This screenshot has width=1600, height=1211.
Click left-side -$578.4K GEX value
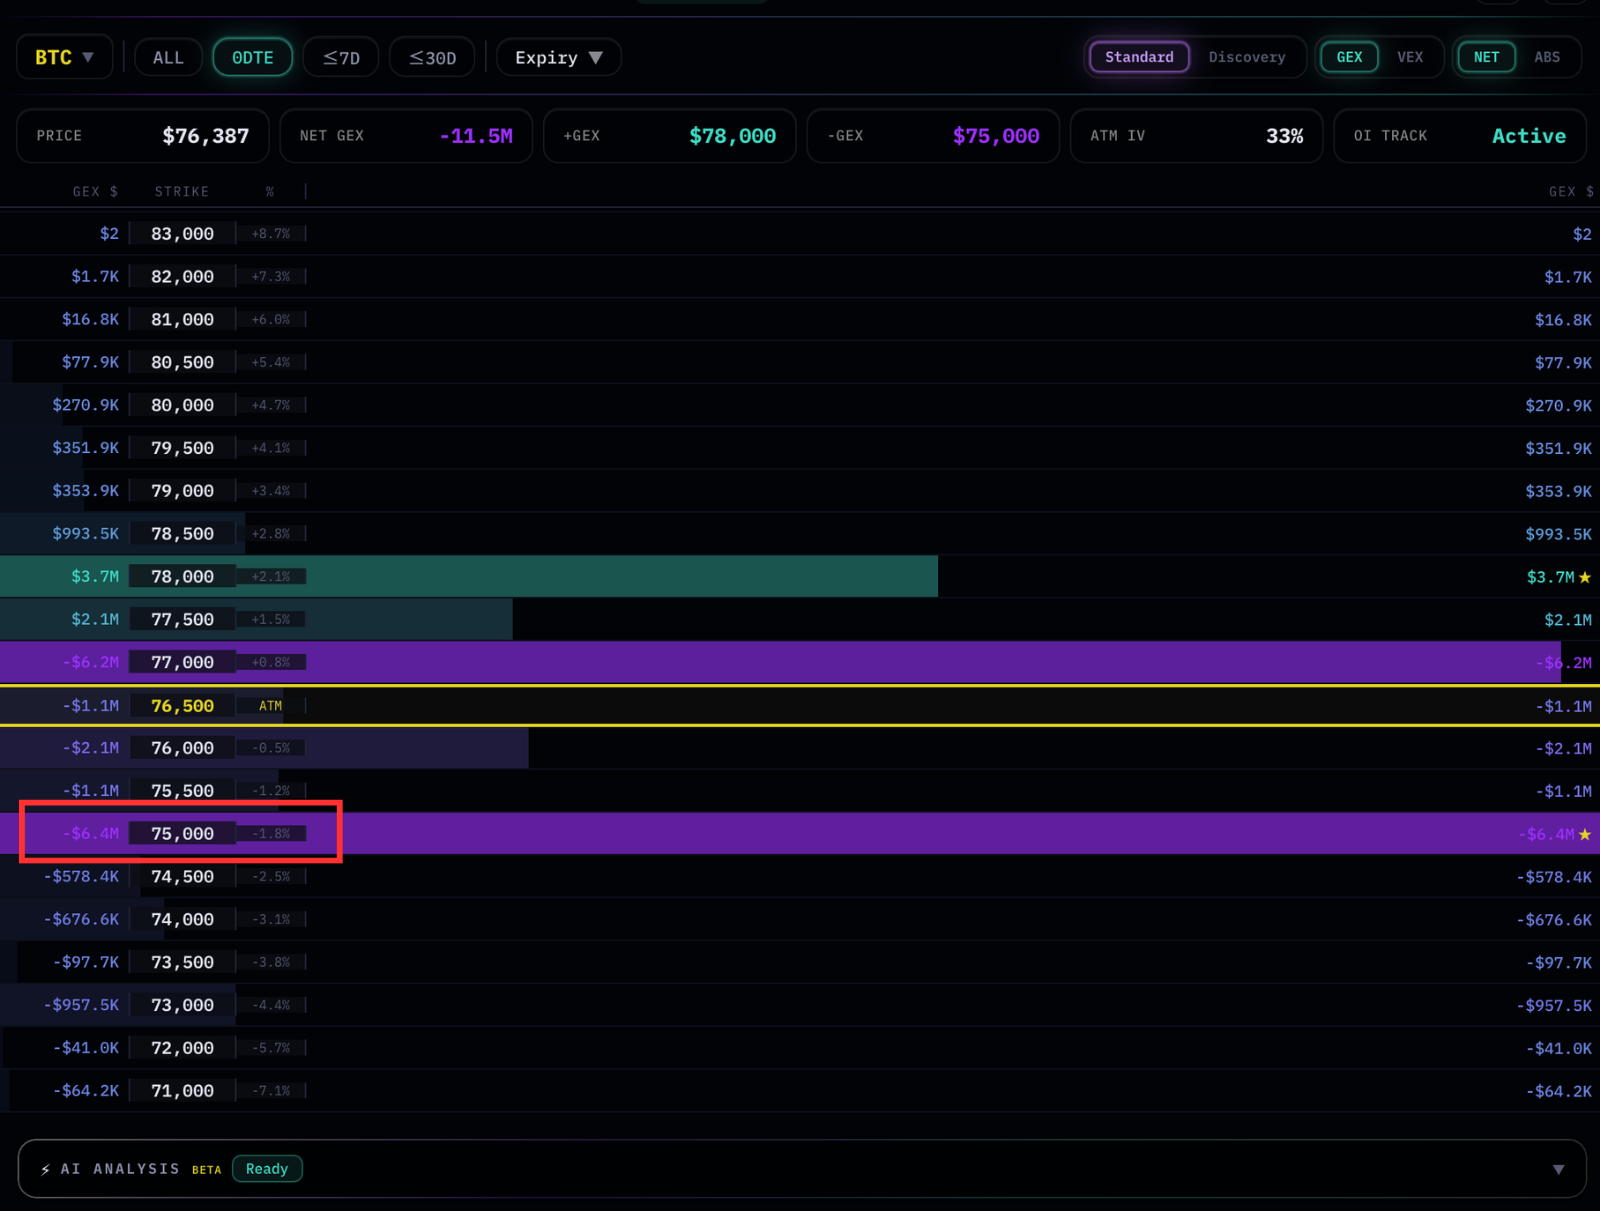(x=81, y=877)
